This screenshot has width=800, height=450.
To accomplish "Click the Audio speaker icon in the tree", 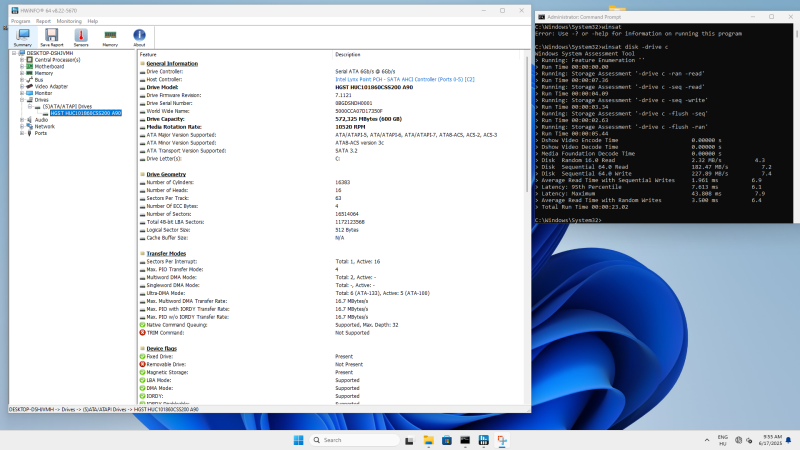I will 30,119.
